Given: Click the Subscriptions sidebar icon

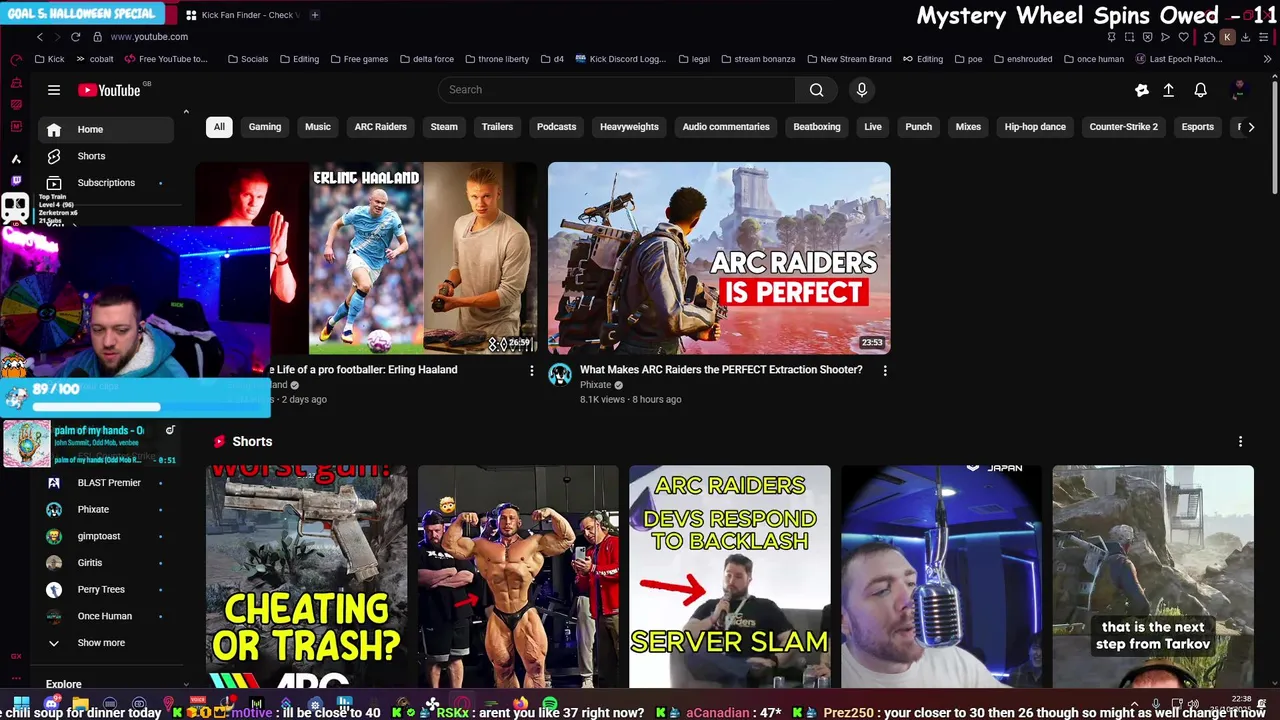Looking at the screenshot, I should point(54,183).
